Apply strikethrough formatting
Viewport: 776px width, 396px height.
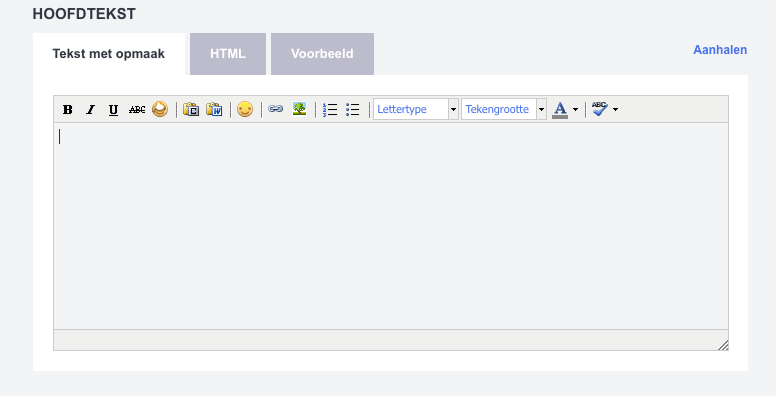point(137,109)
